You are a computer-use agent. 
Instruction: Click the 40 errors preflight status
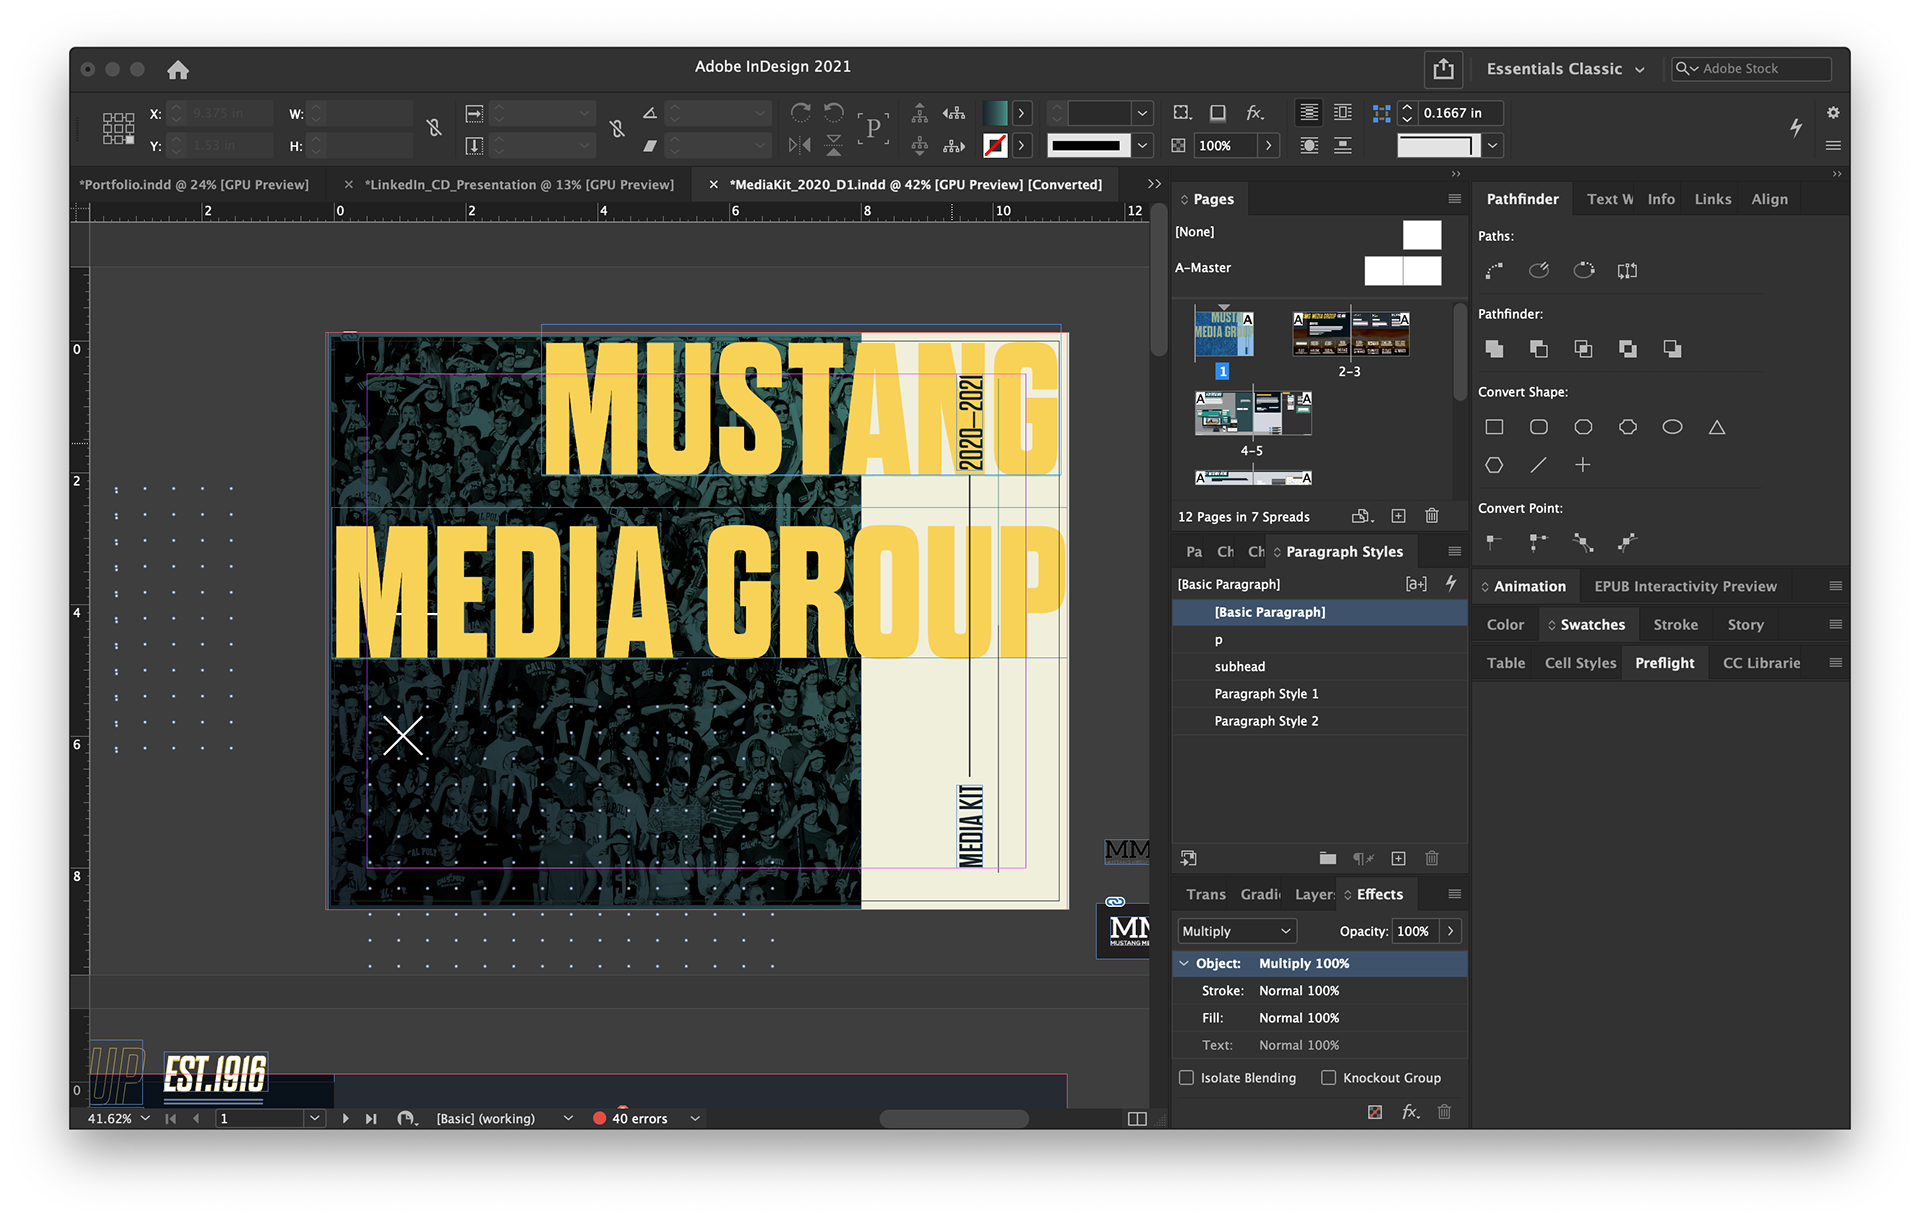[639, 1118]
